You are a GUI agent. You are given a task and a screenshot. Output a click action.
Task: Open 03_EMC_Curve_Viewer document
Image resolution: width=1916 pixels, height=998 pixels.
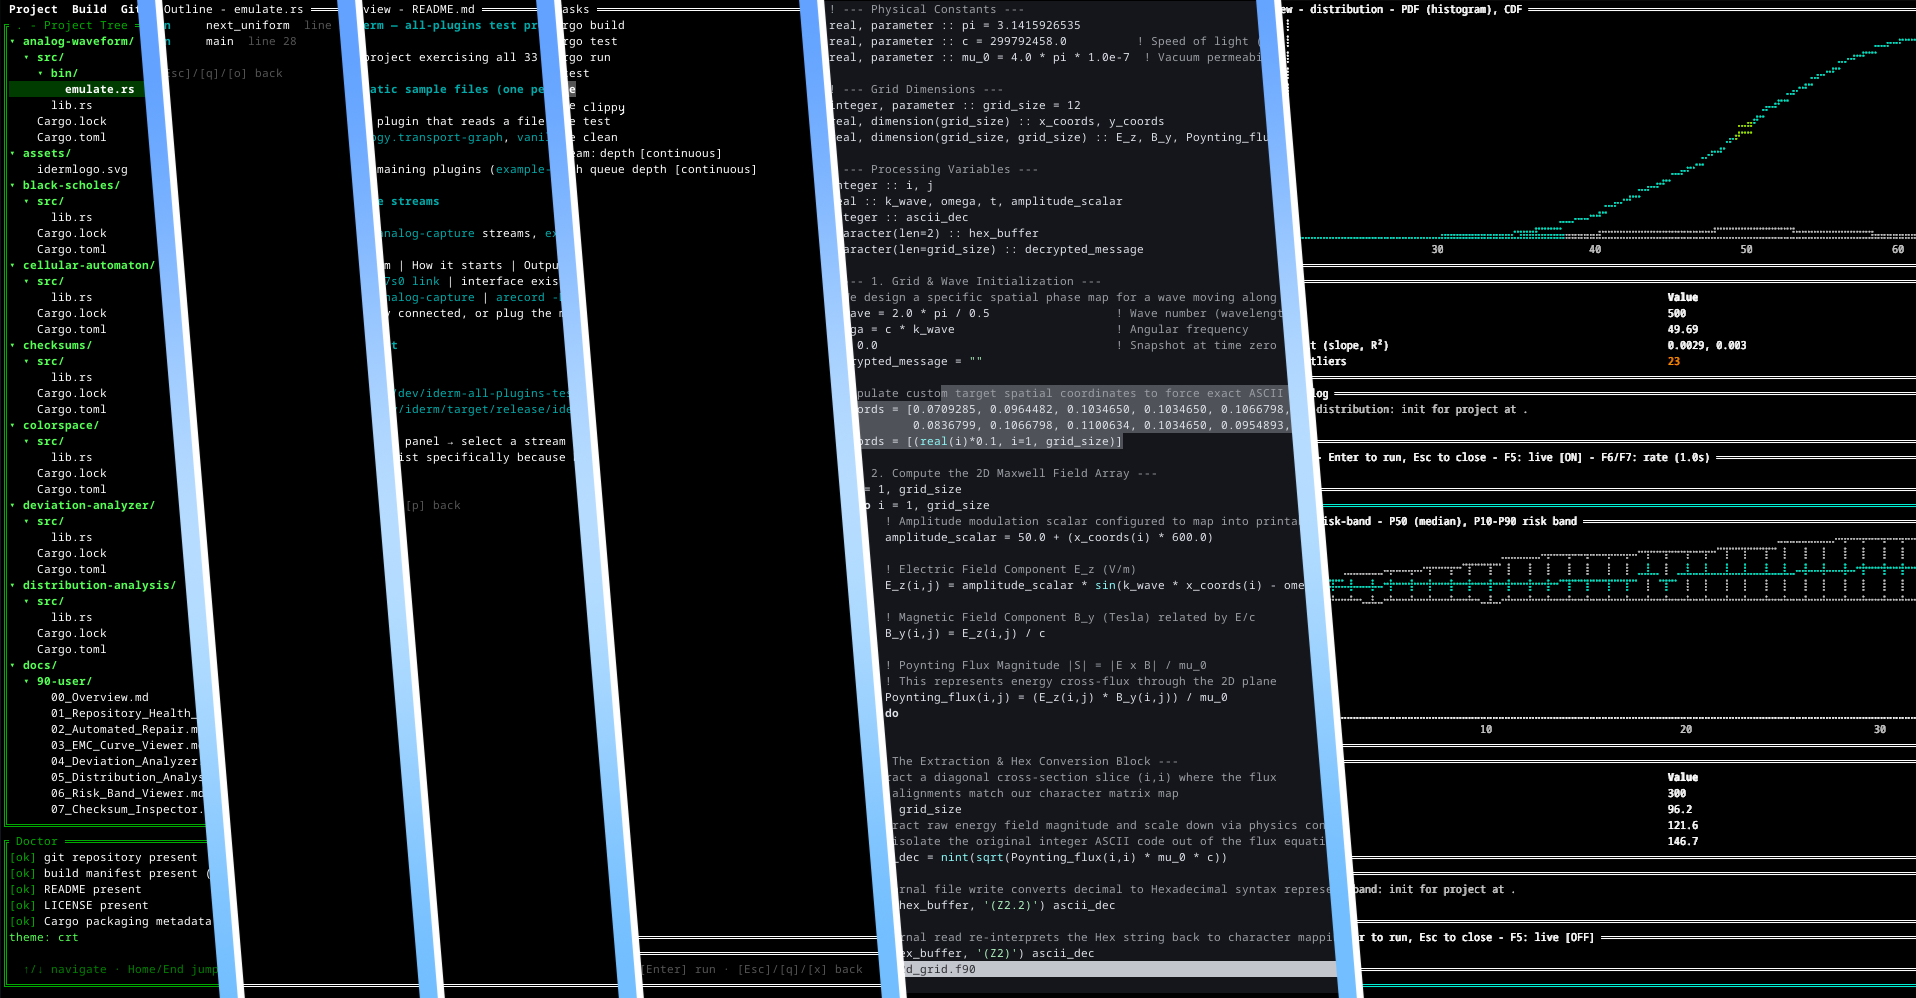(124, 745)
